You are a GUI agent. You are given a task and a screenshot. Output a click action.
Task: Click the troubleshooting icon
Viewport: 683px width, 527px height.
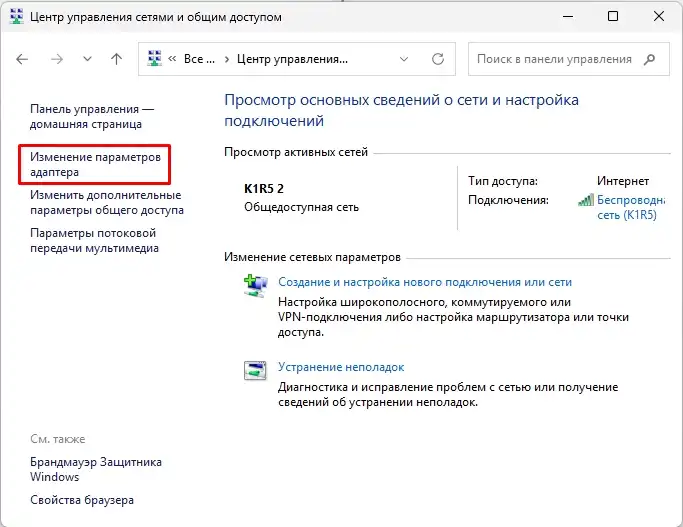point(255,371)
